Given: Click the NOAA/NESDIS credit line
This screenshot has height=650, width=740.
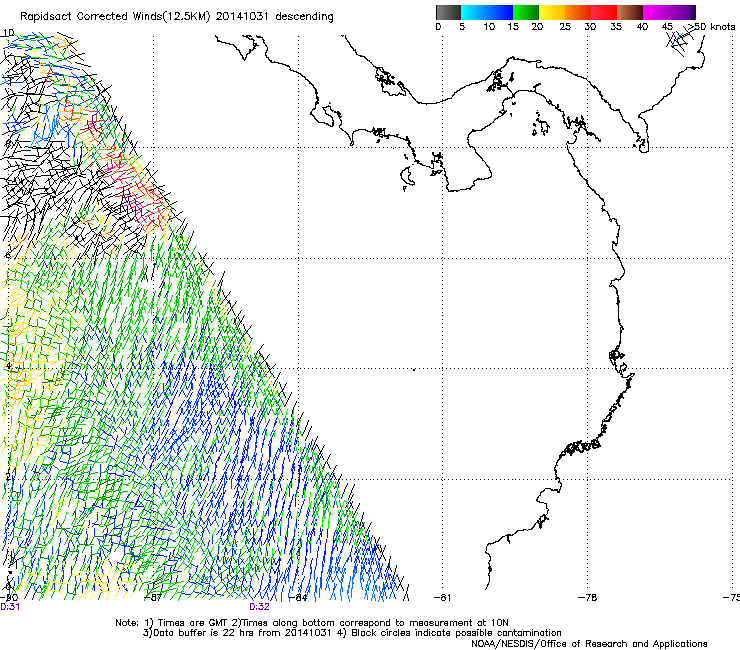Looking at the screenshot, I should tap(589, 644).
